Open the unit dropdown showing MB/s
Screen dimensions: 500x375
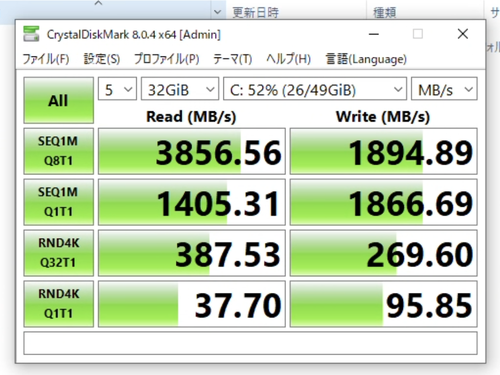[444, 89]
